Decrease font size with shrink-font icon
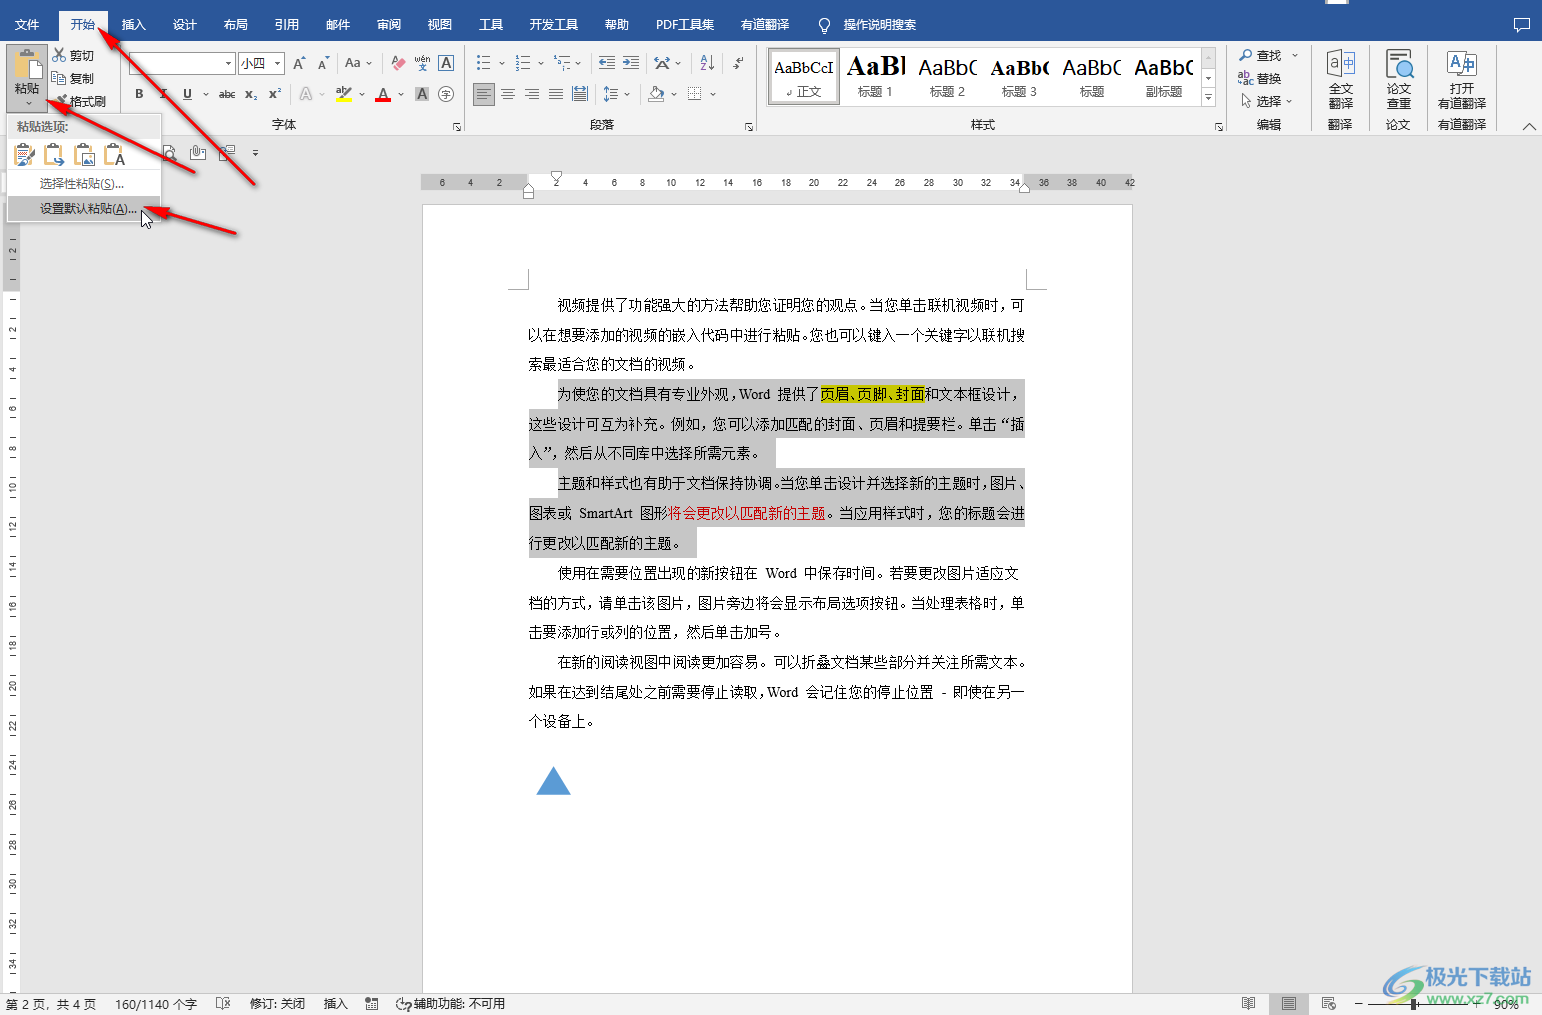The width and height of the screenshot is (1542, 1015). (323, 63)
